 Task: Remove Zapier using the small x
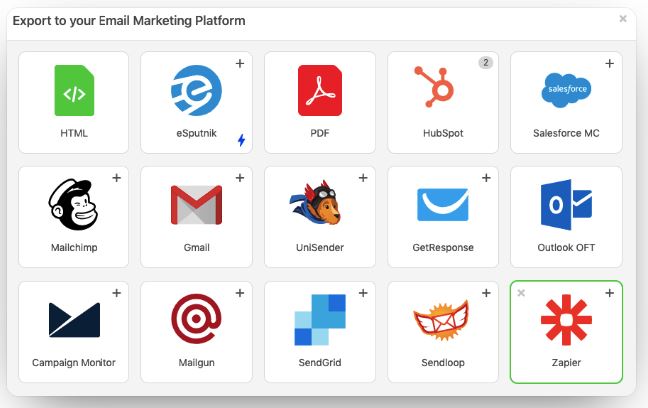(521, 293)
